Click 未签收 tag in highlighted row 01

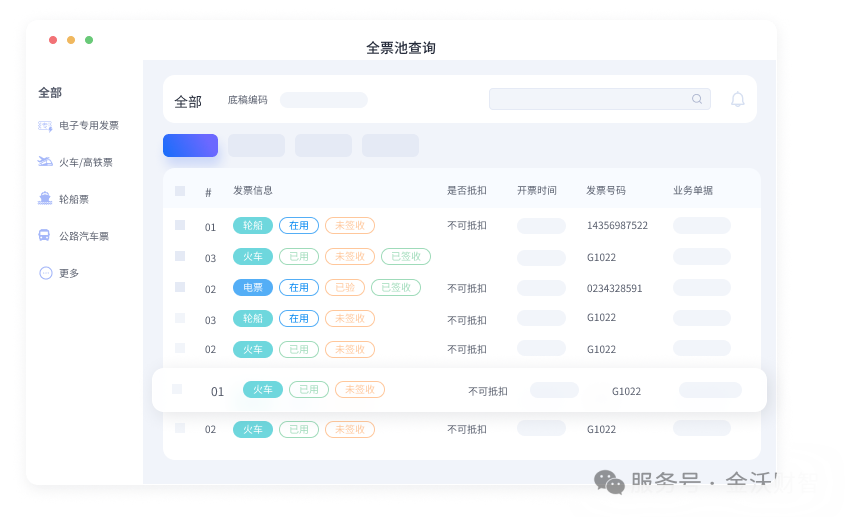pos(360,390)
